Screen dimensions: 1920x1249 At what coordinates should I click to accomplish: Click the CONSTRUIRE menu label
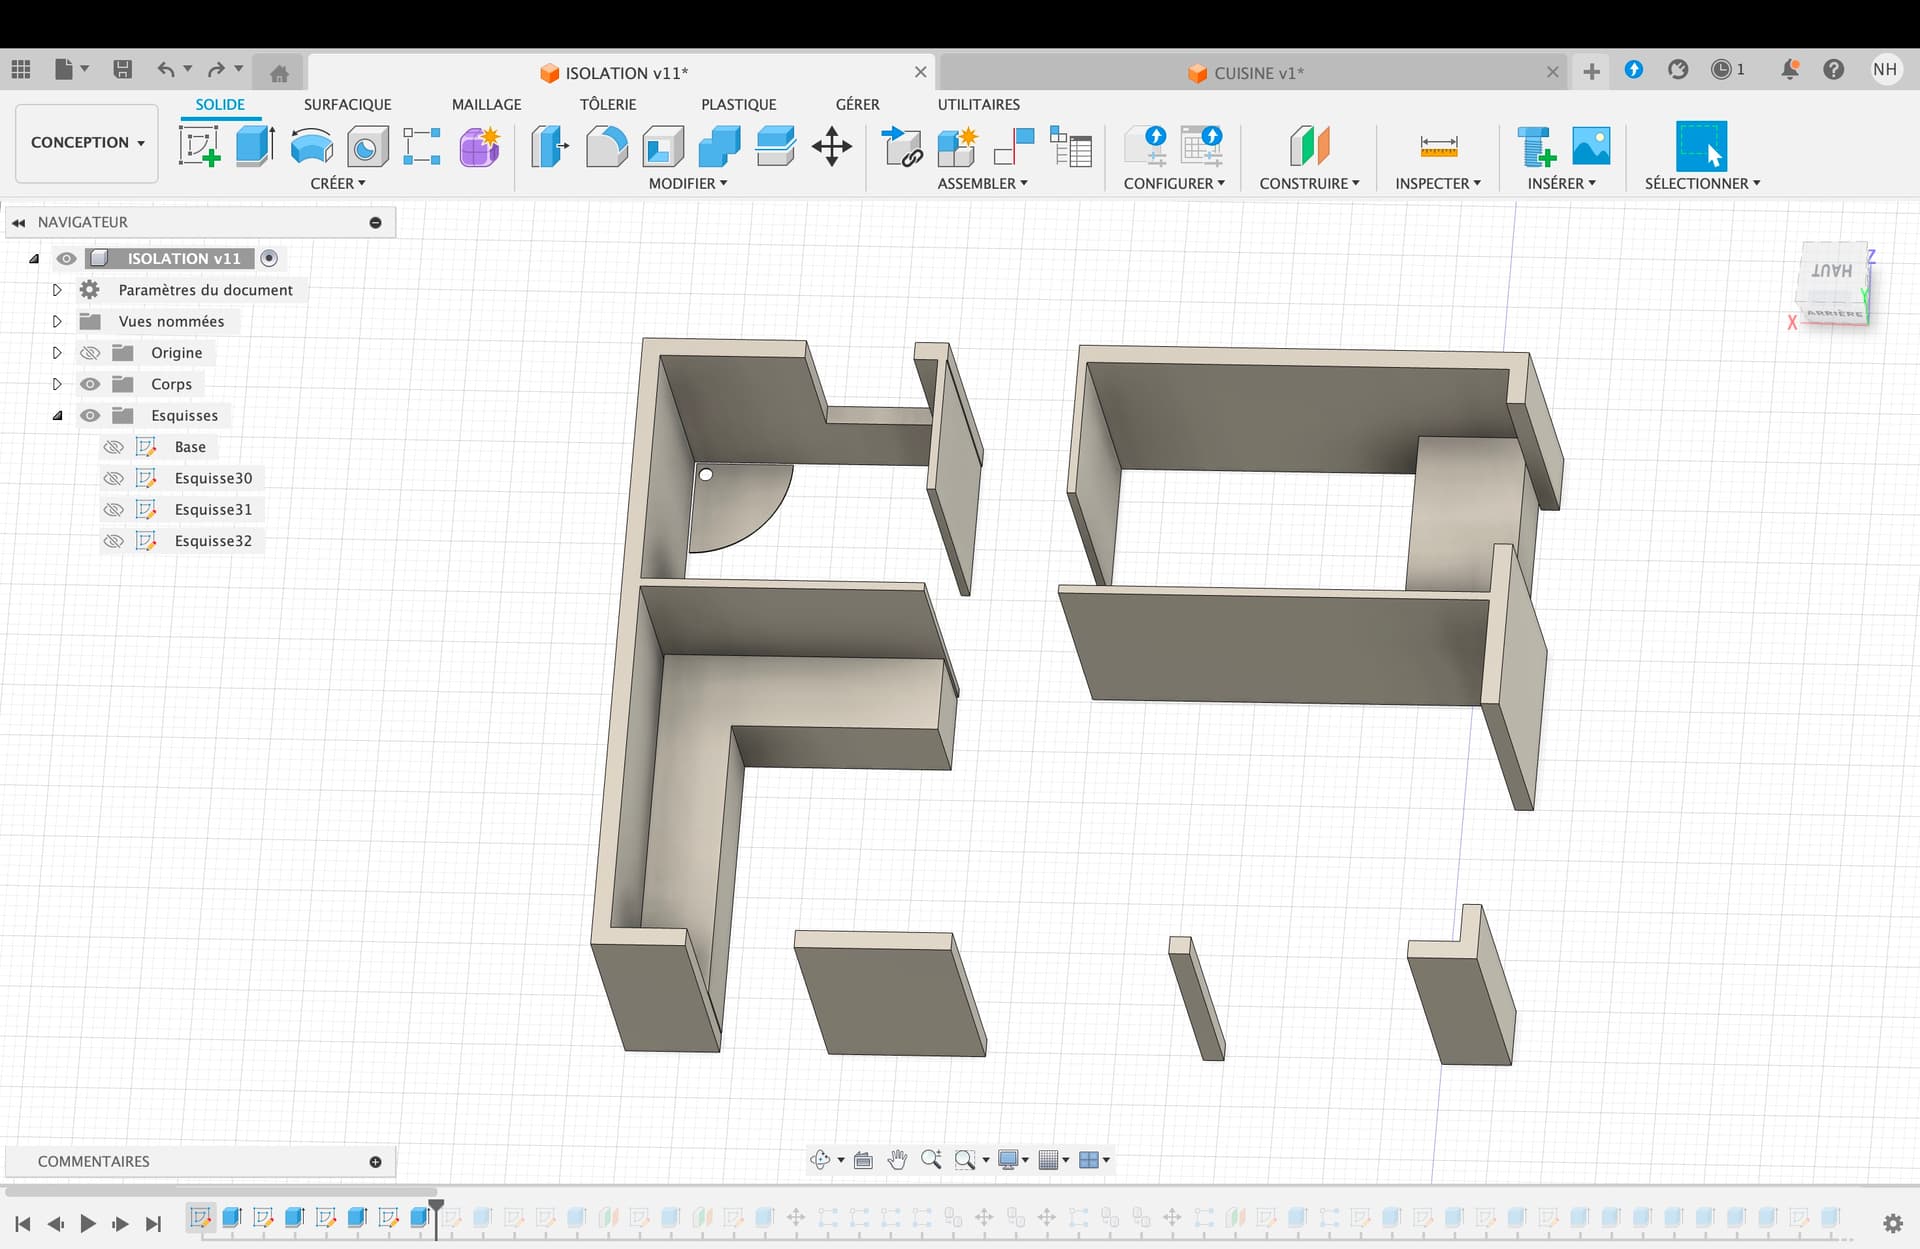(x=1308, y=183)
